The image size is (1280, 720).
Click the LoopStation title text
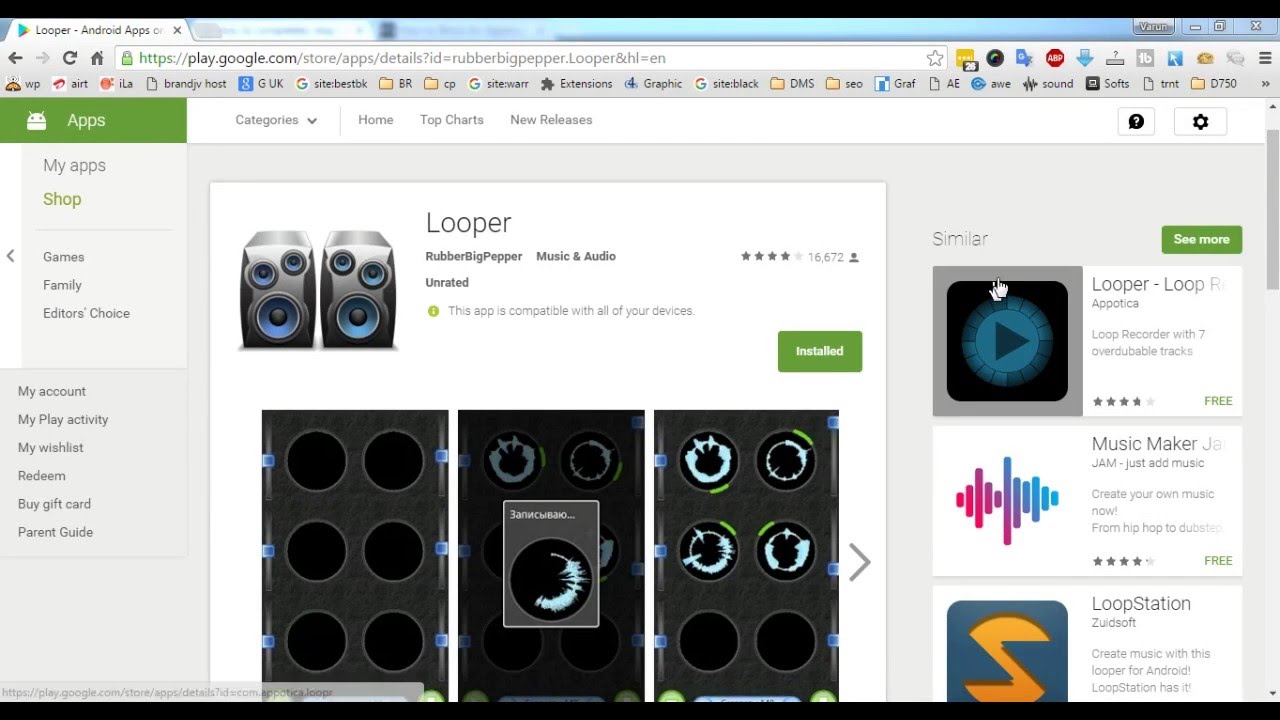tap(1141, 604)
